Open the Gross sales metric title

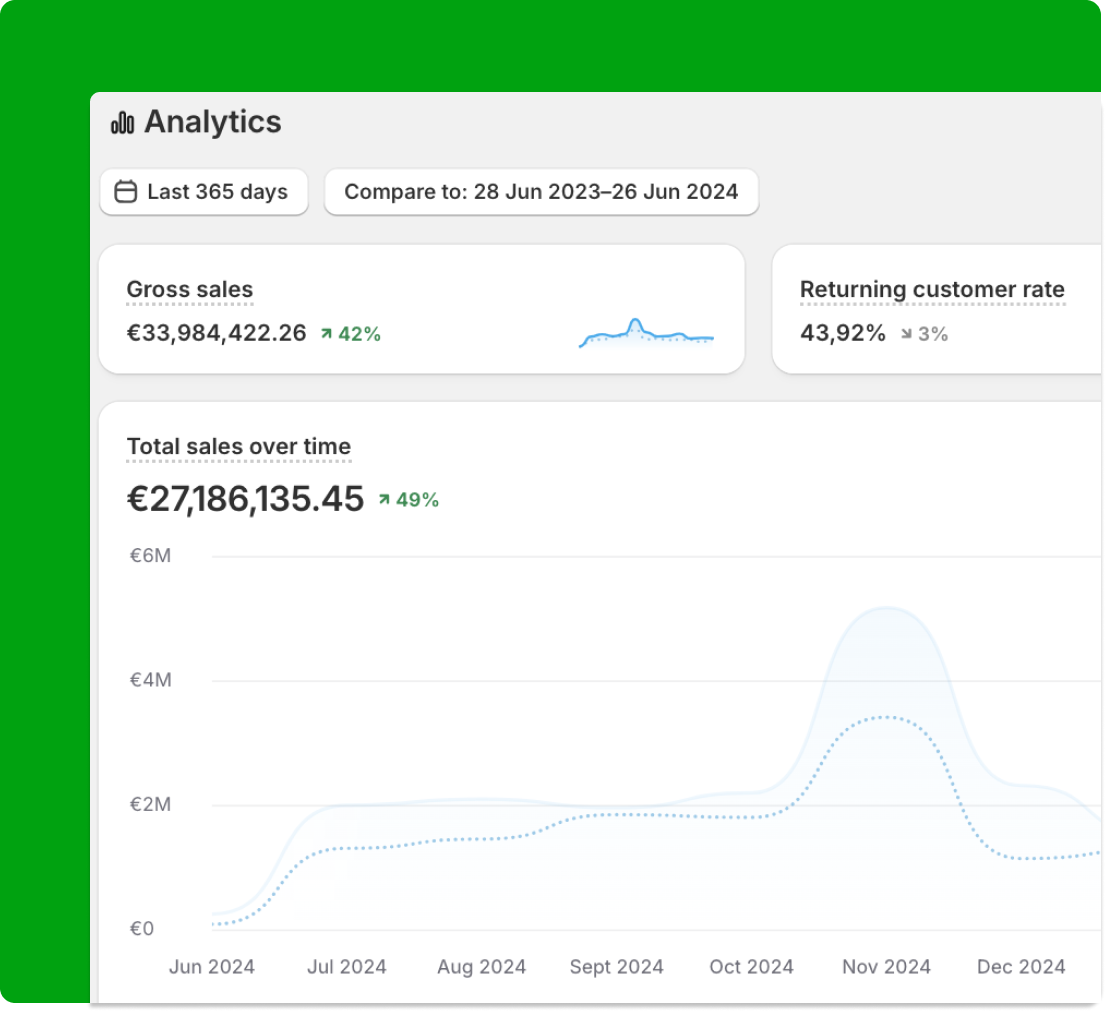pos(190,290)
